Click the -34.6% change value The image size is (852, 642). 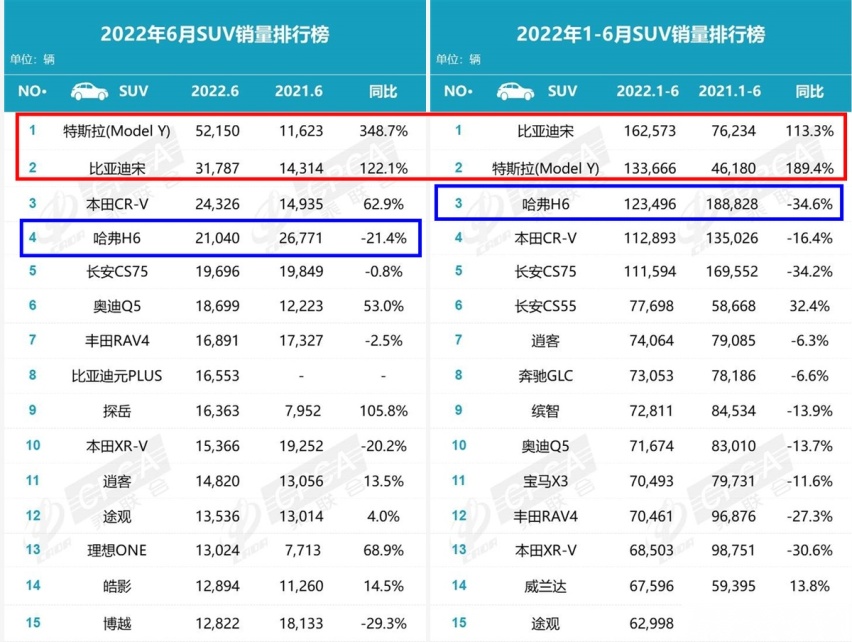810,204
